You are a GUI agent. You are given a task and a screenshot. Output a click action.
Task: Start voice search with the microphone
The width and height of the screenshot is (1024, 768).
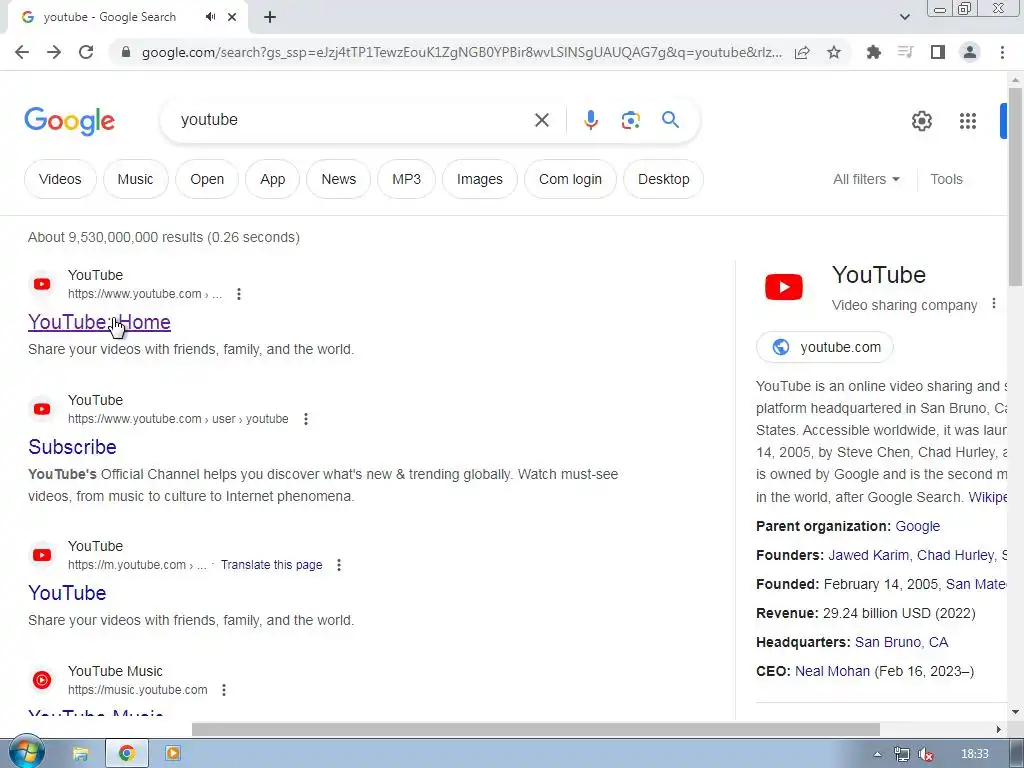(590, 120)
